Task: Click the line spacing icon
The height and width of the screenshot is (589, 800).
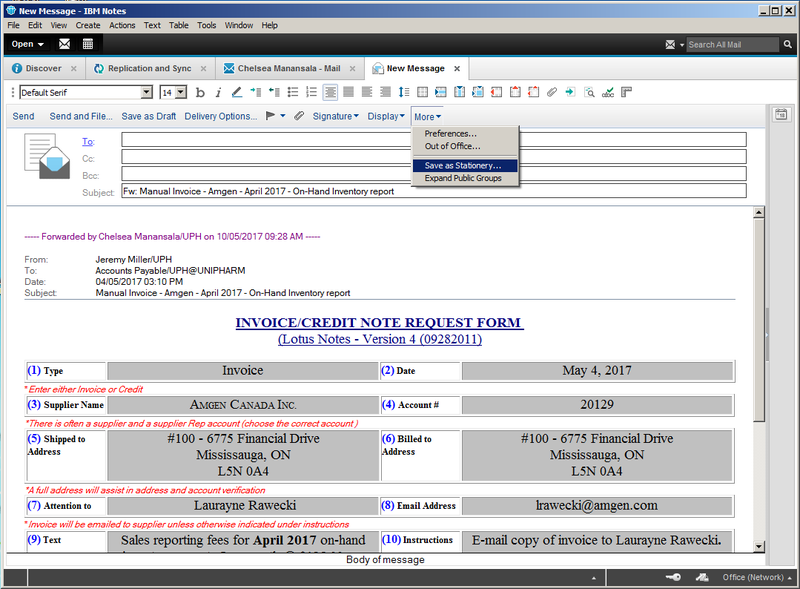Action: (404, 92)
